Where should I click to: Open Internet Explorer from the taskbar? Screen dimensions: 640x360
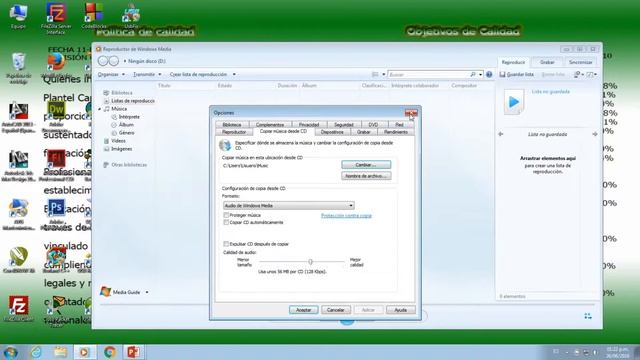coord(36,352)
